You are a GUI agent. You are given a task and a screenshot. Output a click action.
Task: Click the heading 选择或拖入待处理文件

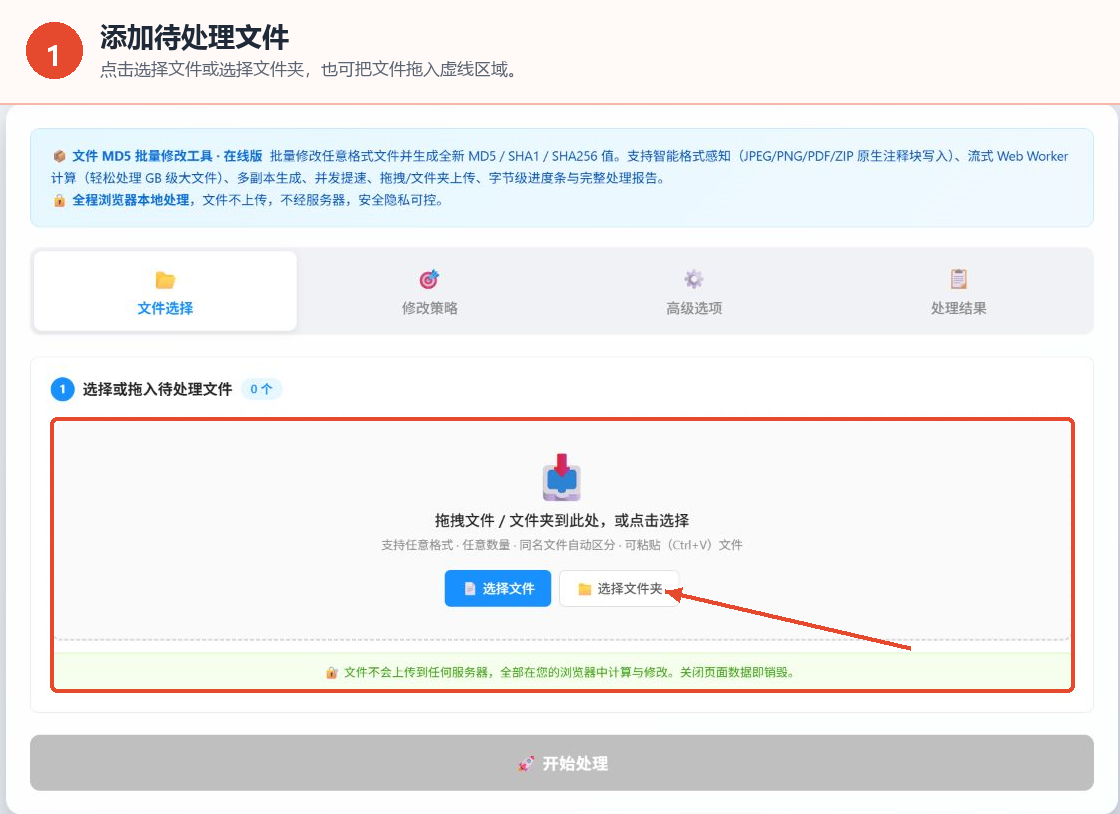point(157,389)
